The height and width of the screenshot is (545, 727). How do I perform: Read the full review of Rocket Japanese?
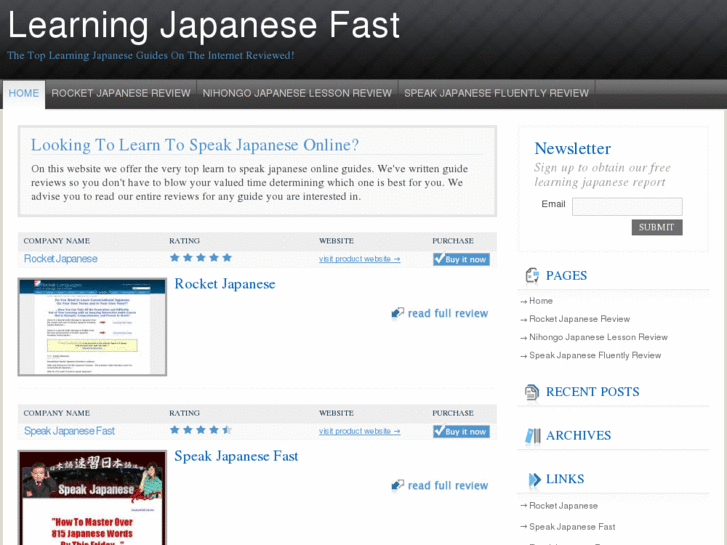pyautogui.click(x=448, y=314)
